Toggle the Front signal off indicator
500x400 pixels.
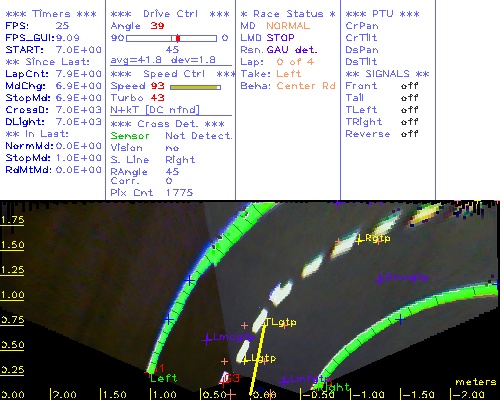(410, 86)
